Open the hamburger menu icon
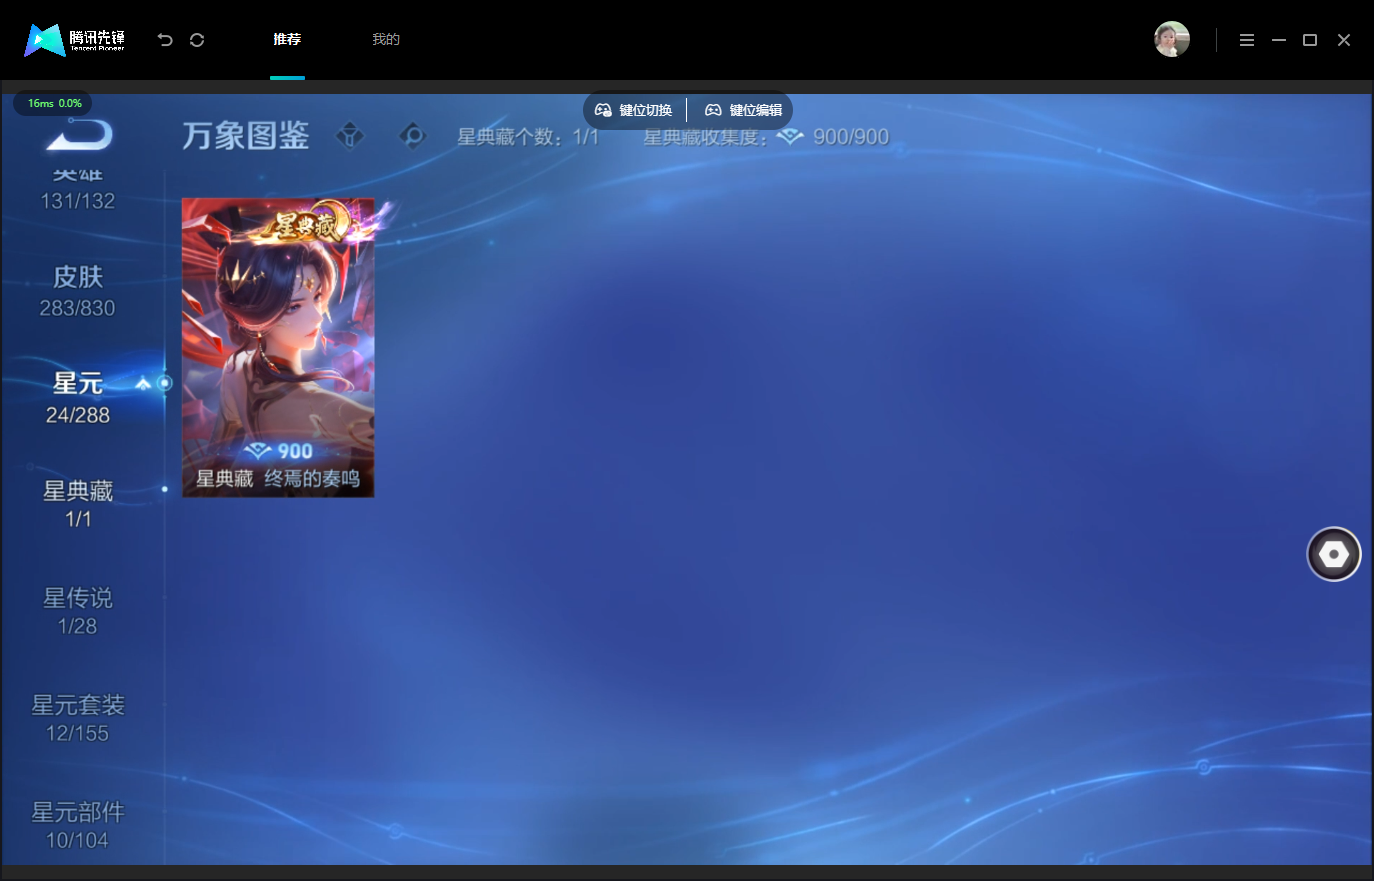This screenshot has height=881, width=1374. click(1247, 40)
